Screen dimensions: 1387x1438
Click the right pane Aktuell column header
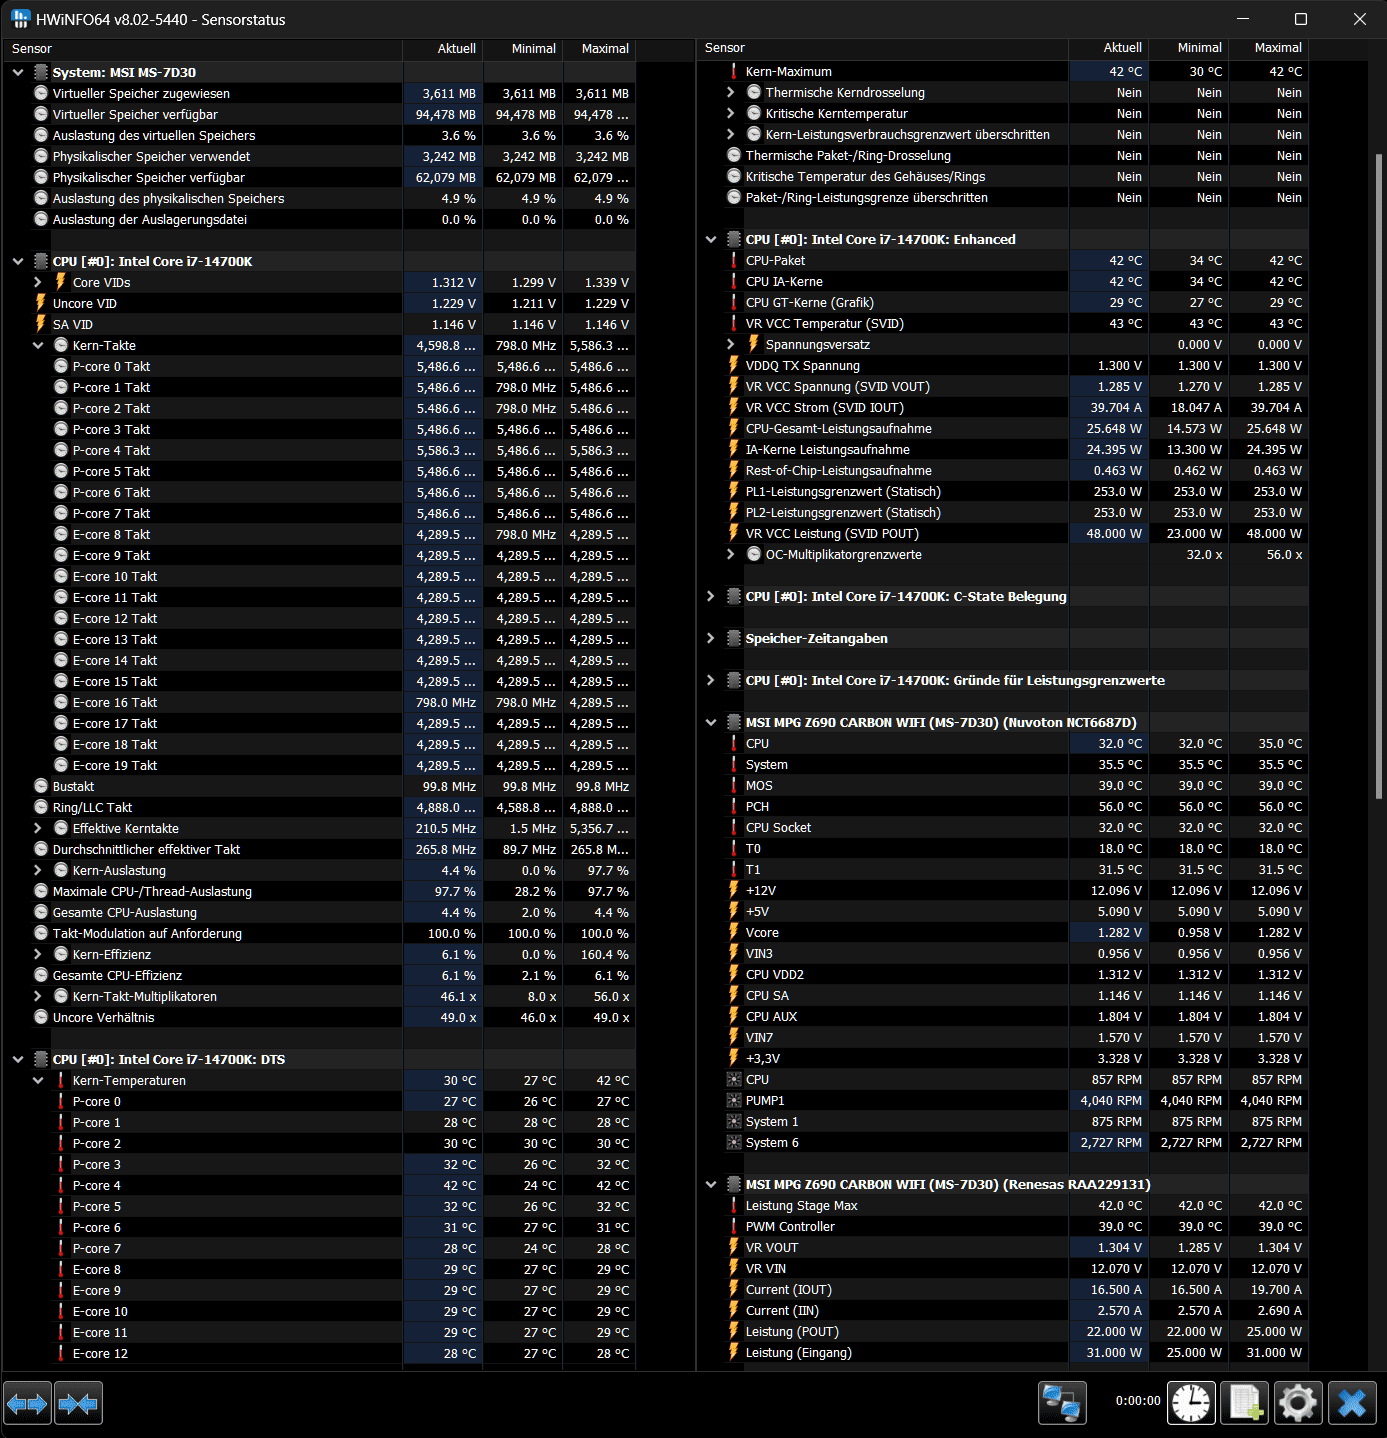pos(1108,47)
